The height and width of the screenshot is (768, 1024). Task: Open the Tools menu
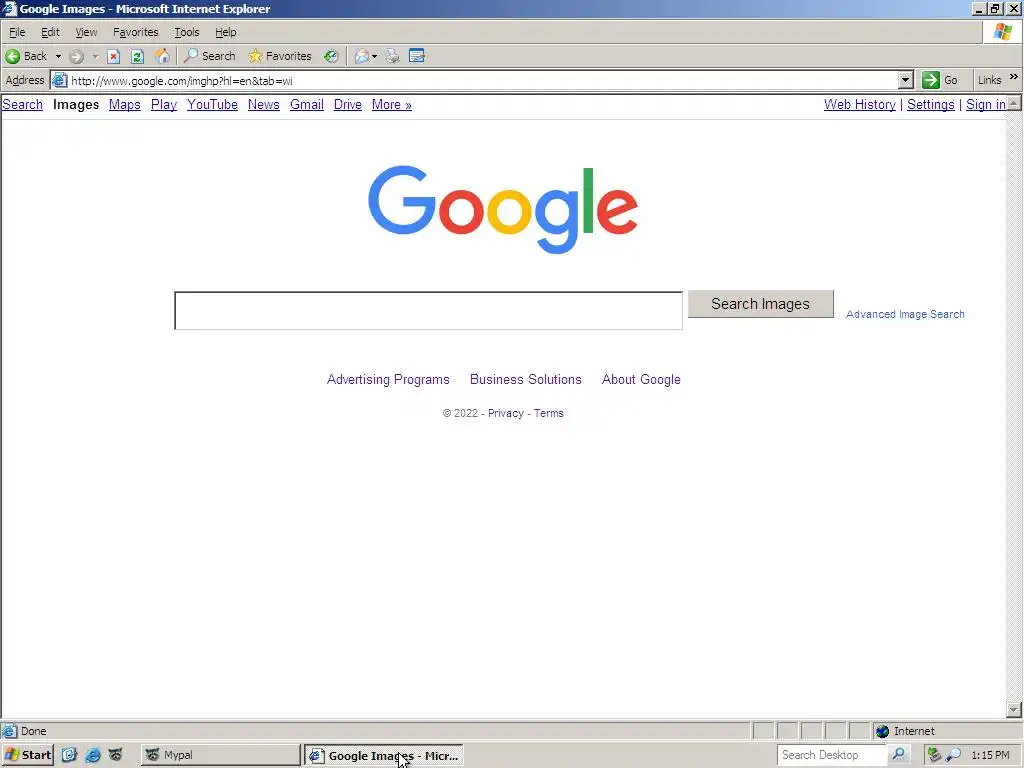(187, 32)
